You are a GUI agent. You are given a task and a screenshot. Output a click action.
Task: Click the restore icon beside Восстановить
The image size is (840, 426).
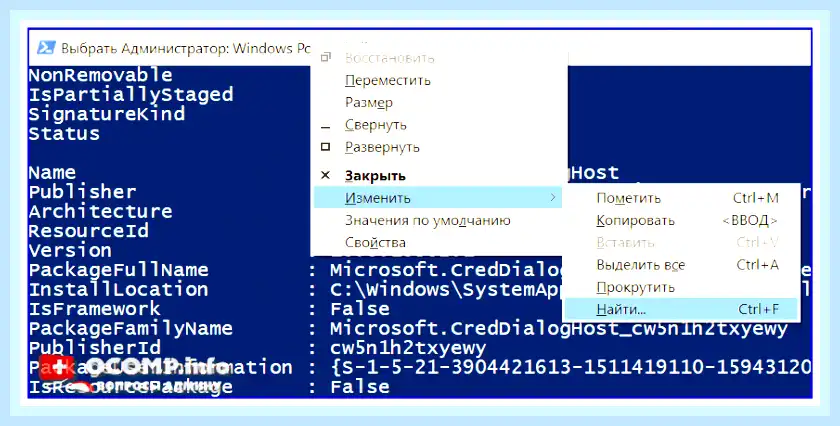click(x=325, y=57)
